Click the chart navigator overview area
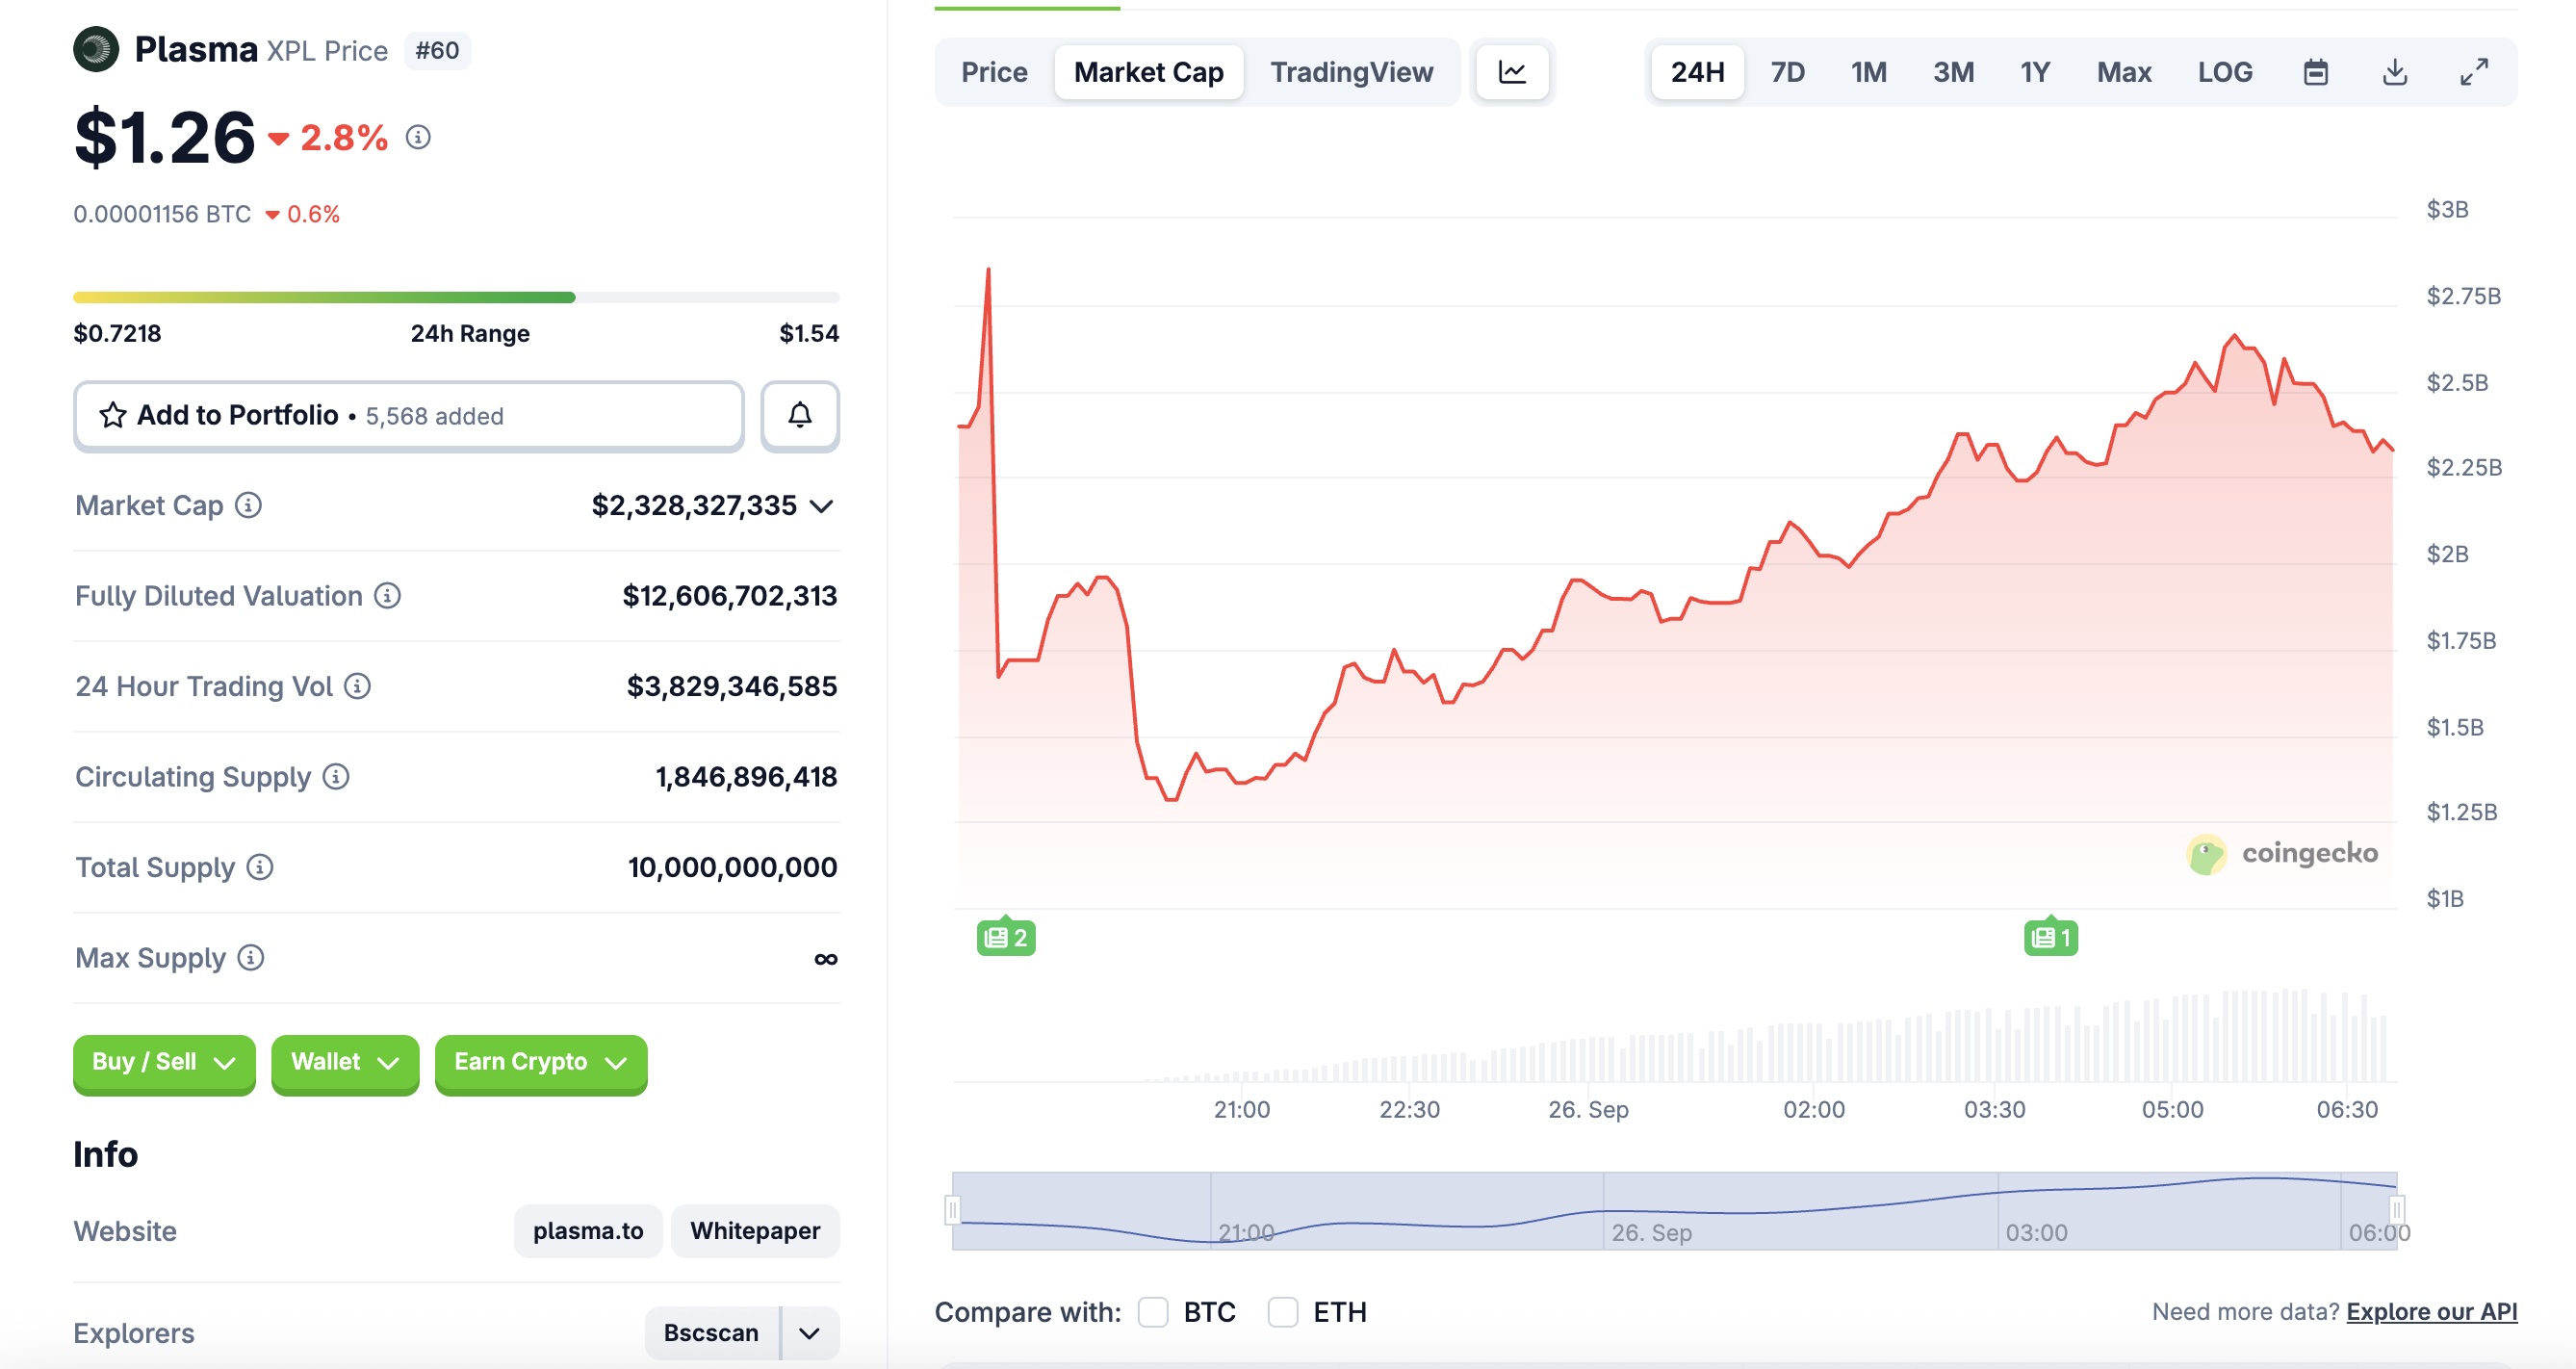This screenshot has height=1369, width=2576. pos(1674,1211)
